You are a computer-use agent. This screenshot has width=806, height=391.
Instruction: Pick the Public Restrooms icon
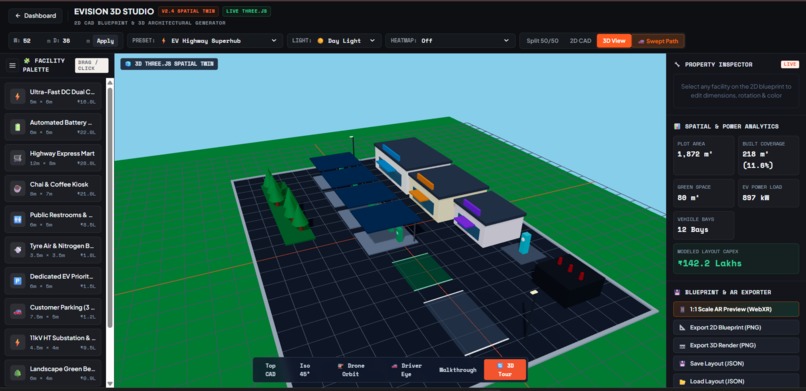[18, 219]
